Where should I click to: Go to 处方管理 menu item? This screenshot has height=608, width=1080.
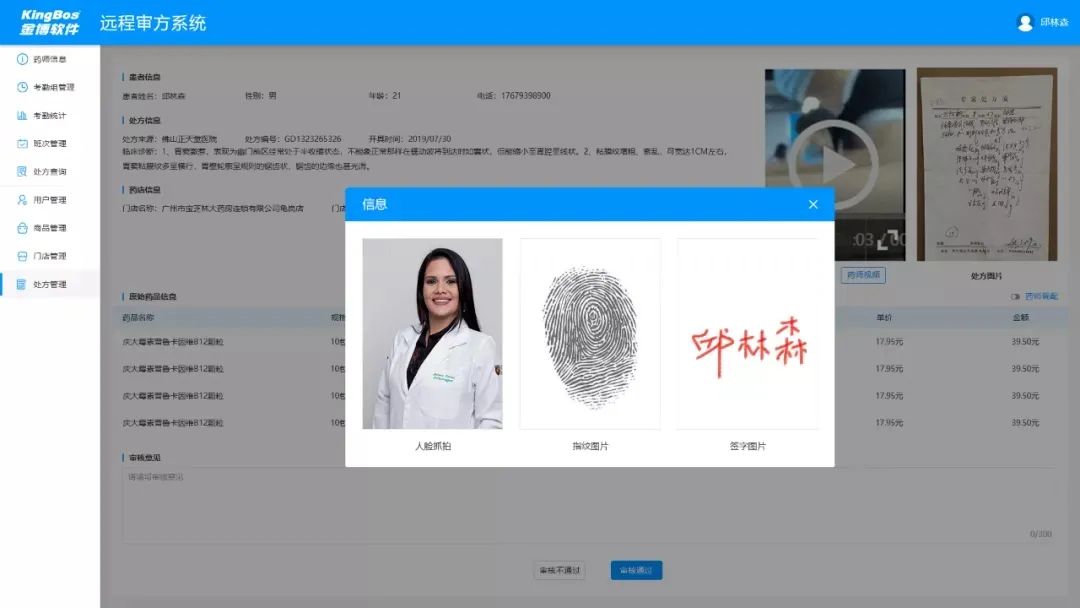coord(49,284)
